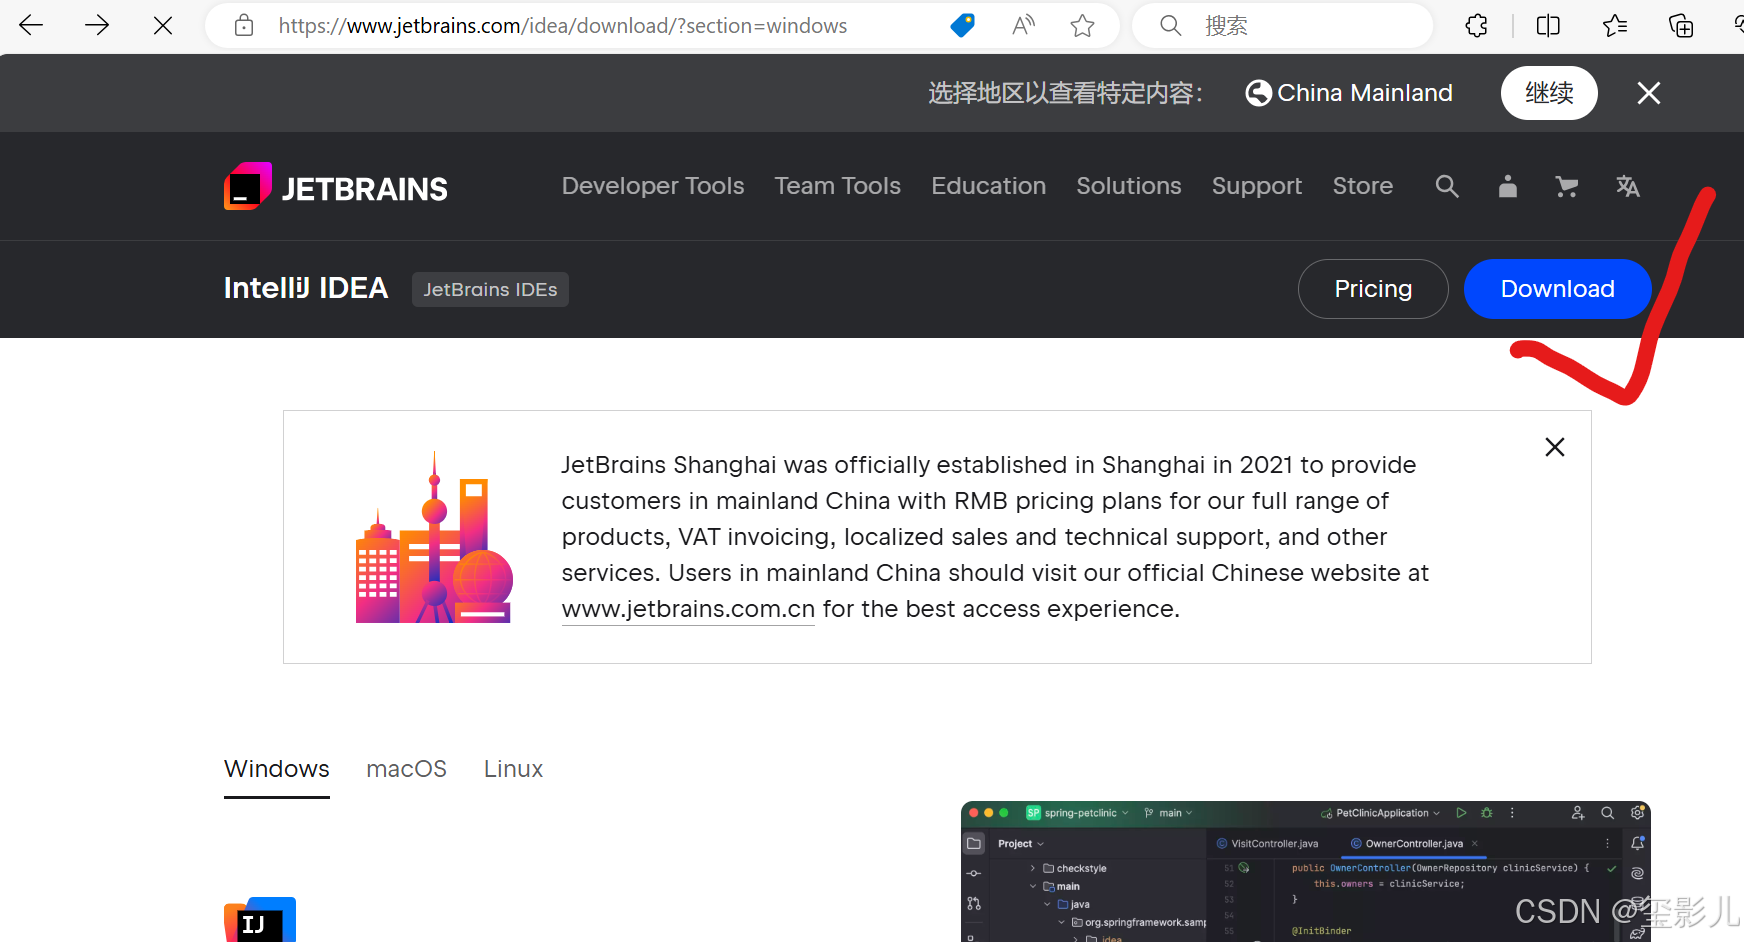Open the debug bug icon in the IDE toolbar
This screenshot has height=942, width=1744.
pos(1487,813)
